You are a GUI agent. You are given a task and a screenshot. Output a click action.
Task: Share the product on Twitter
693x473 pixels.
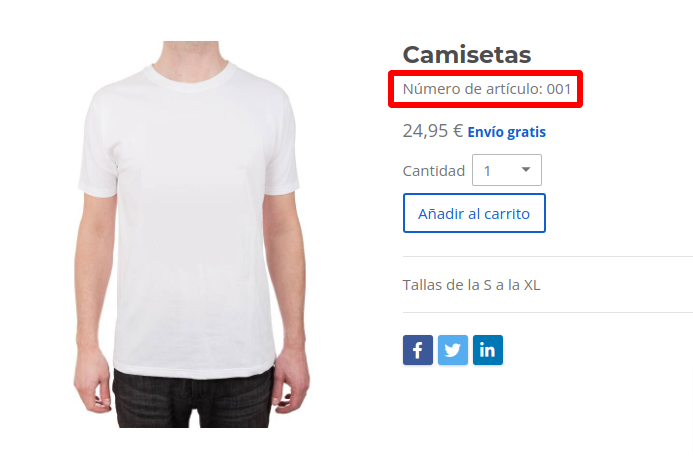click(453, 350)
